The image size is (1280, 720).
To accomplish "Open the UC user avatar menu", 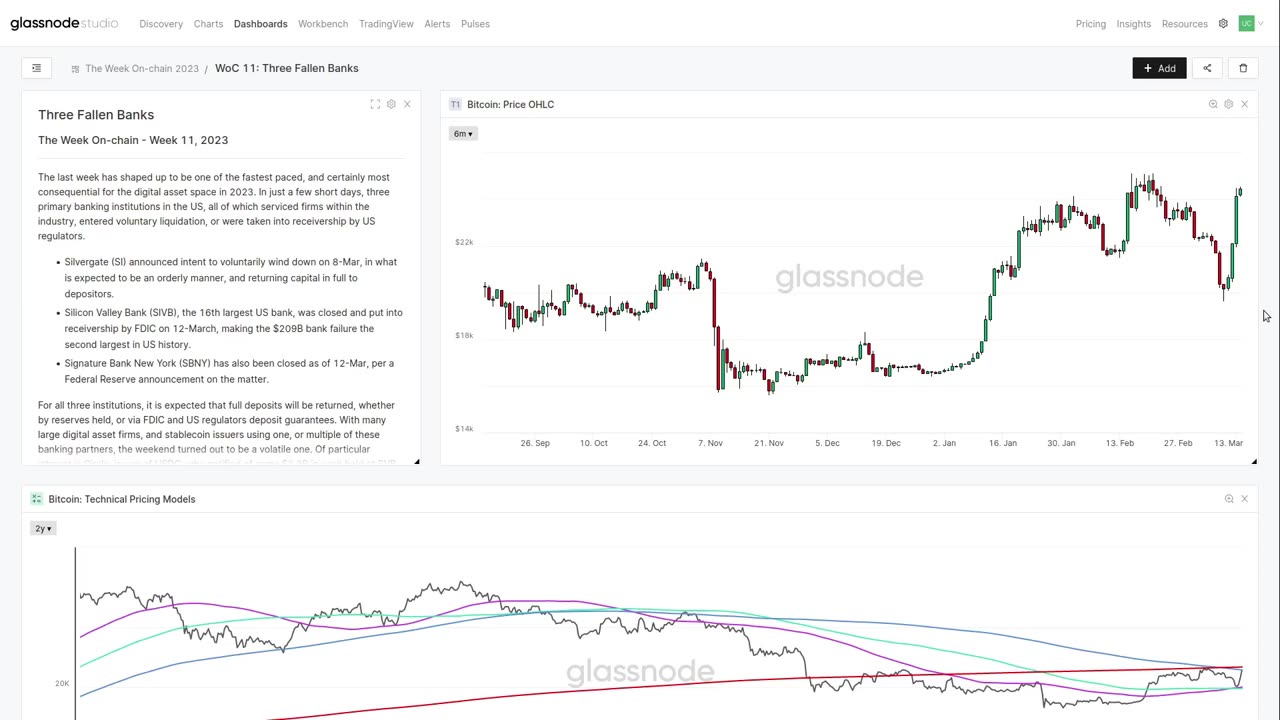I will (1246, 23).
